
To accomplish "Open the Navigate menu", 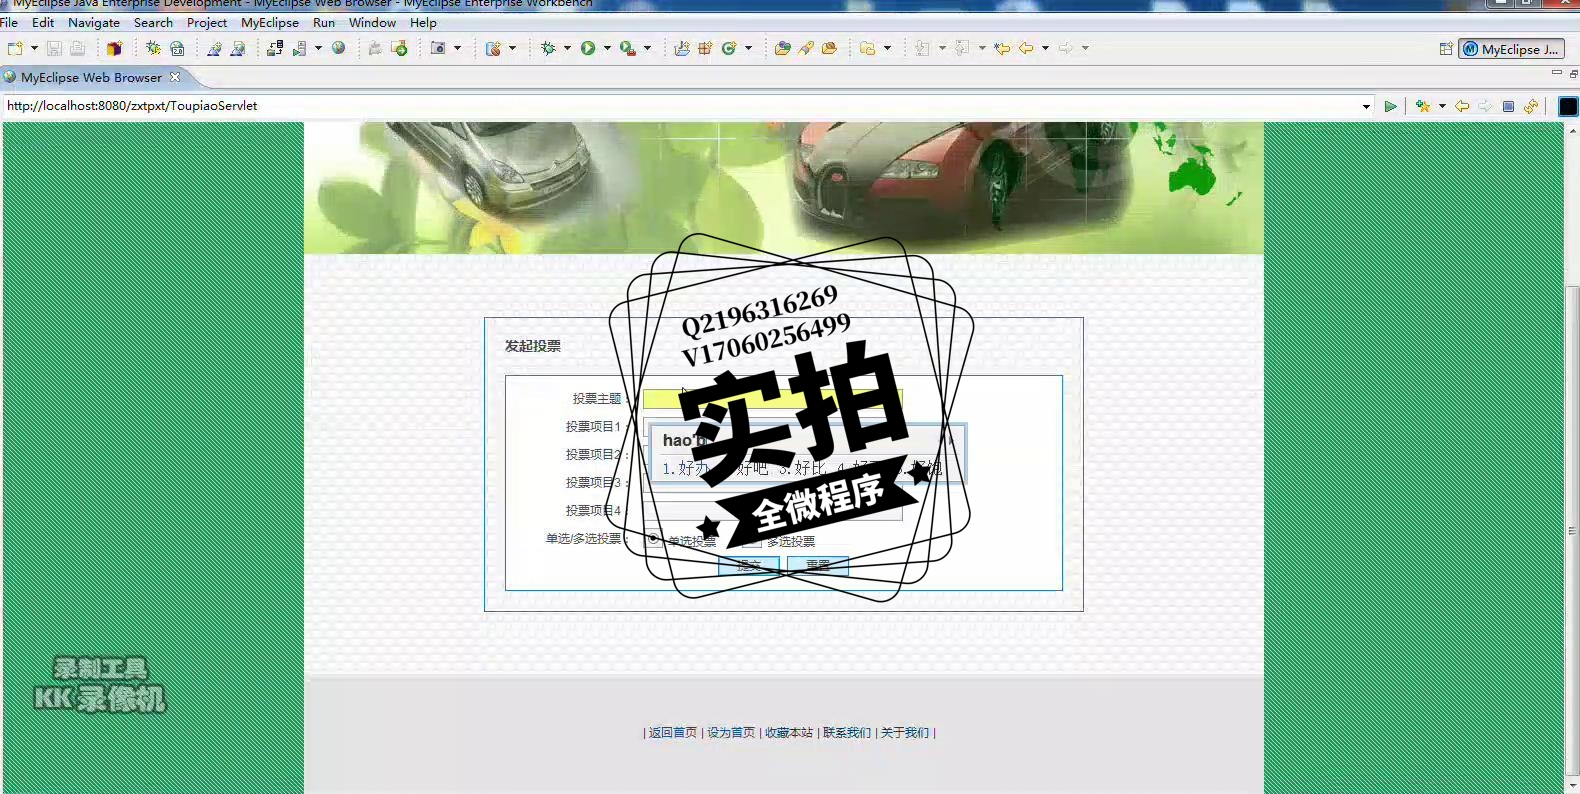I will tap(94, 22).
